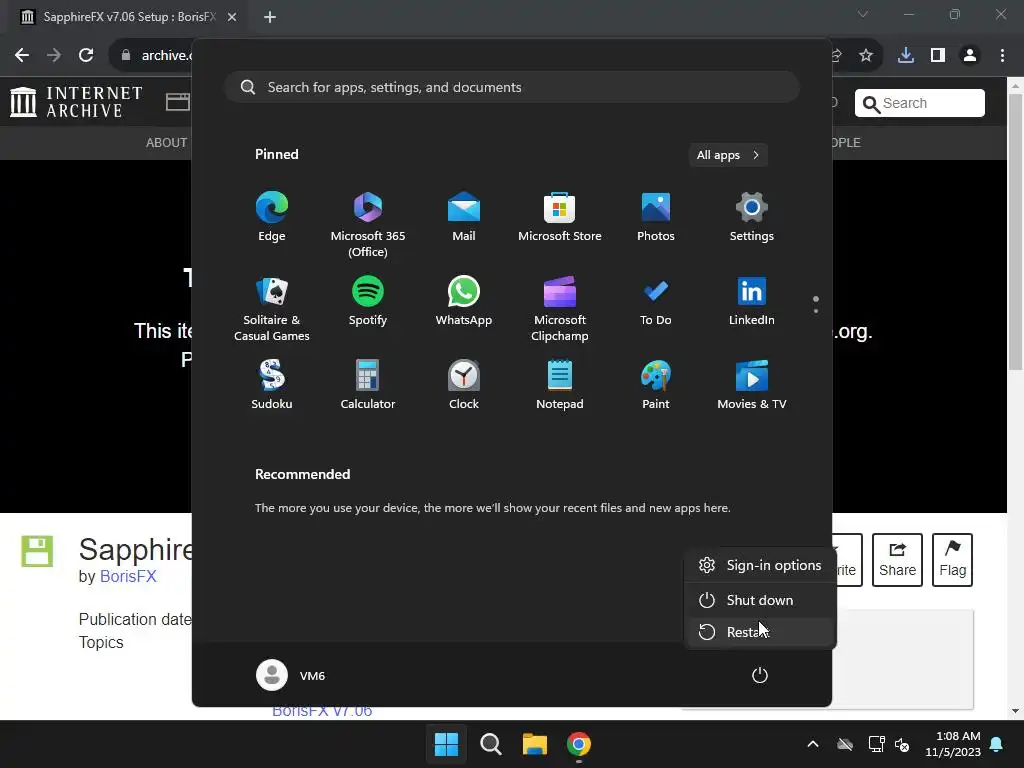The image size is (1024, 768).
Task: Open Chrome profile avatar
Action: [970, 56]
